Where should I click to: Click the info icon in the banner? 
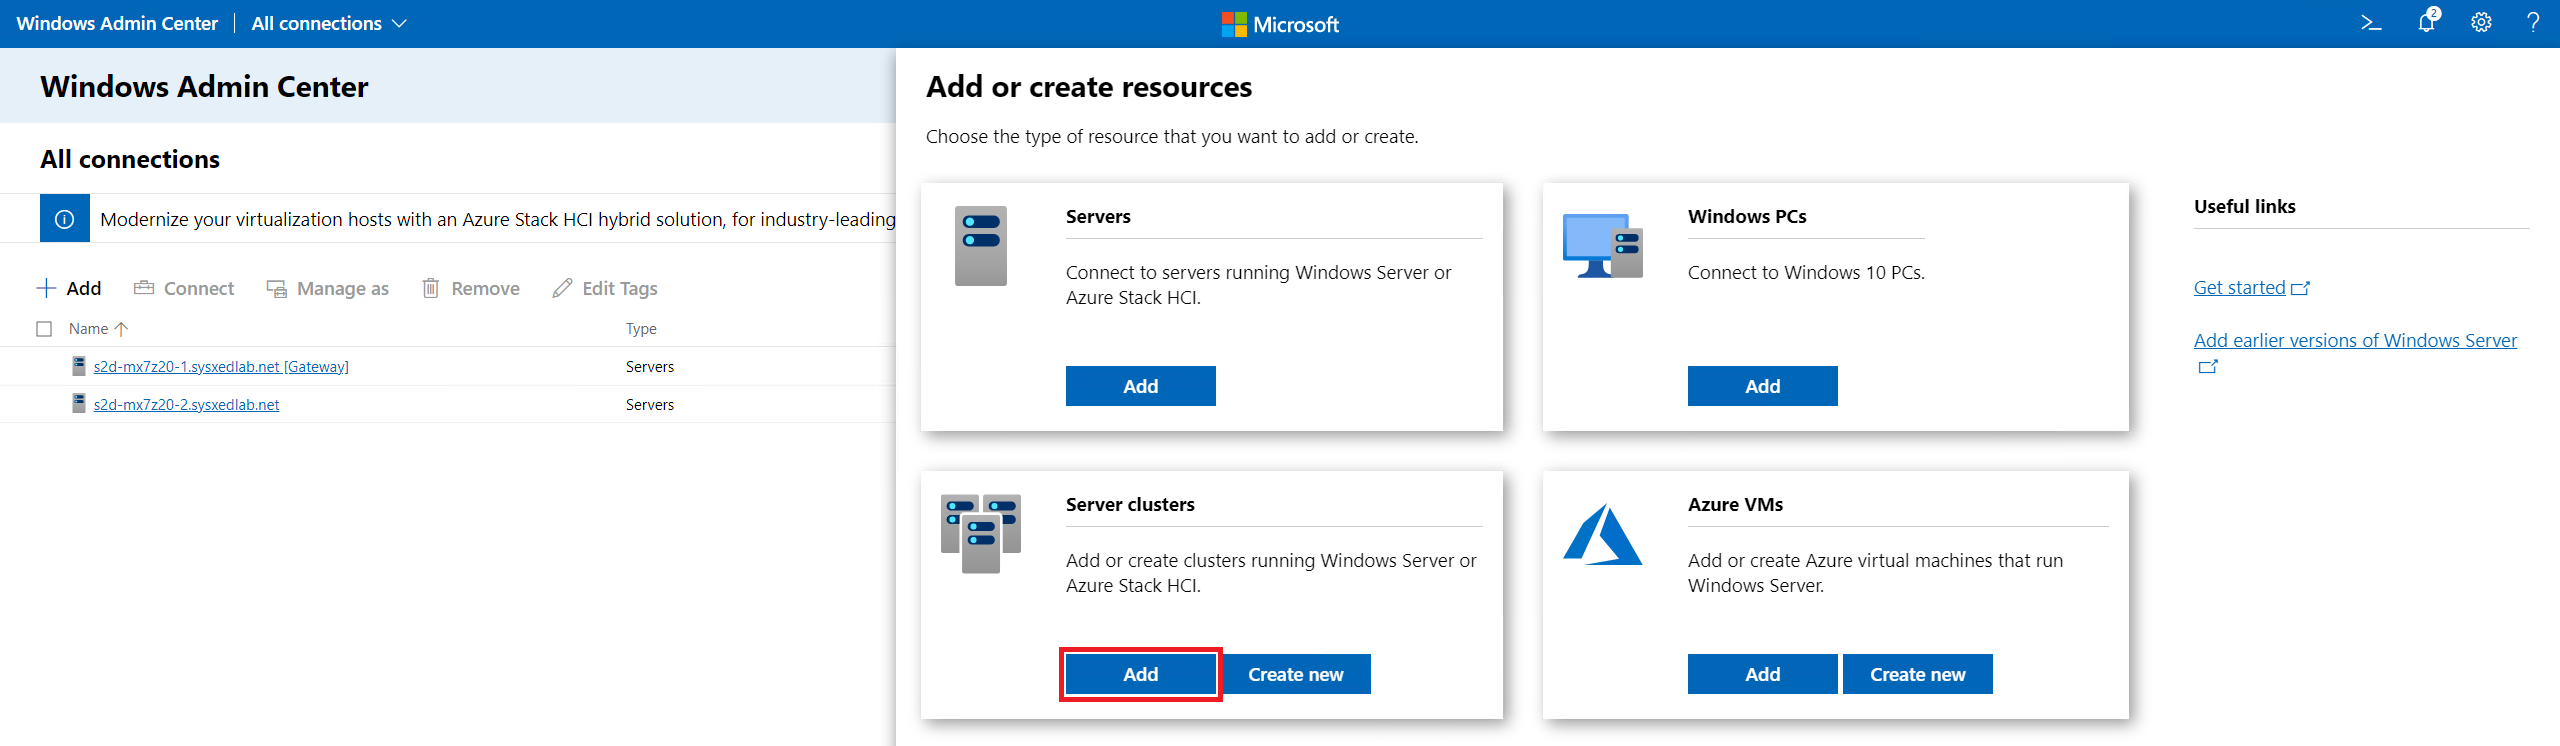point(65,219)
